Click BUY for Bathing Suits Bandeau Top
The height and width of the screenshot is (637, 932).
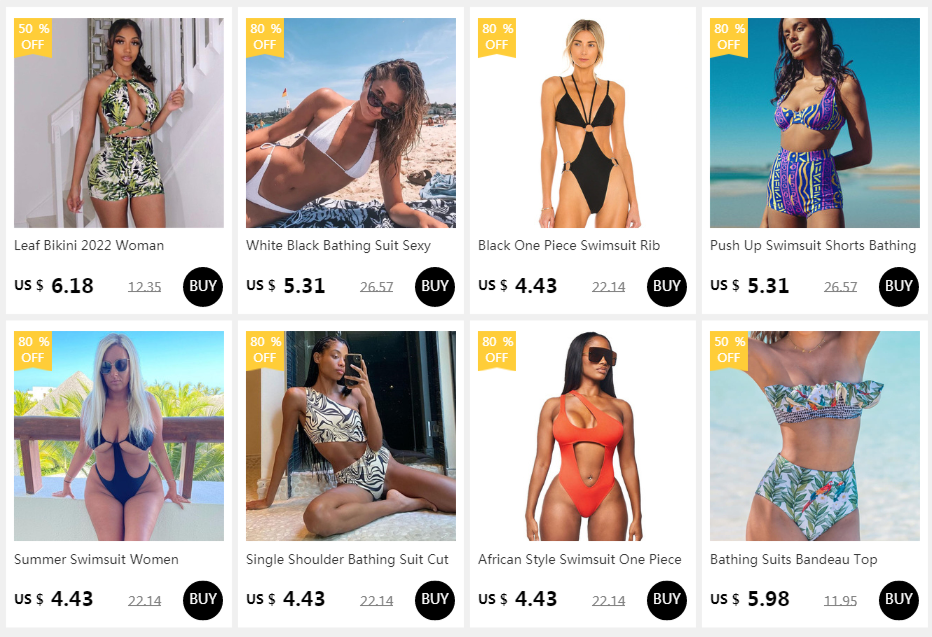[898, 600]
